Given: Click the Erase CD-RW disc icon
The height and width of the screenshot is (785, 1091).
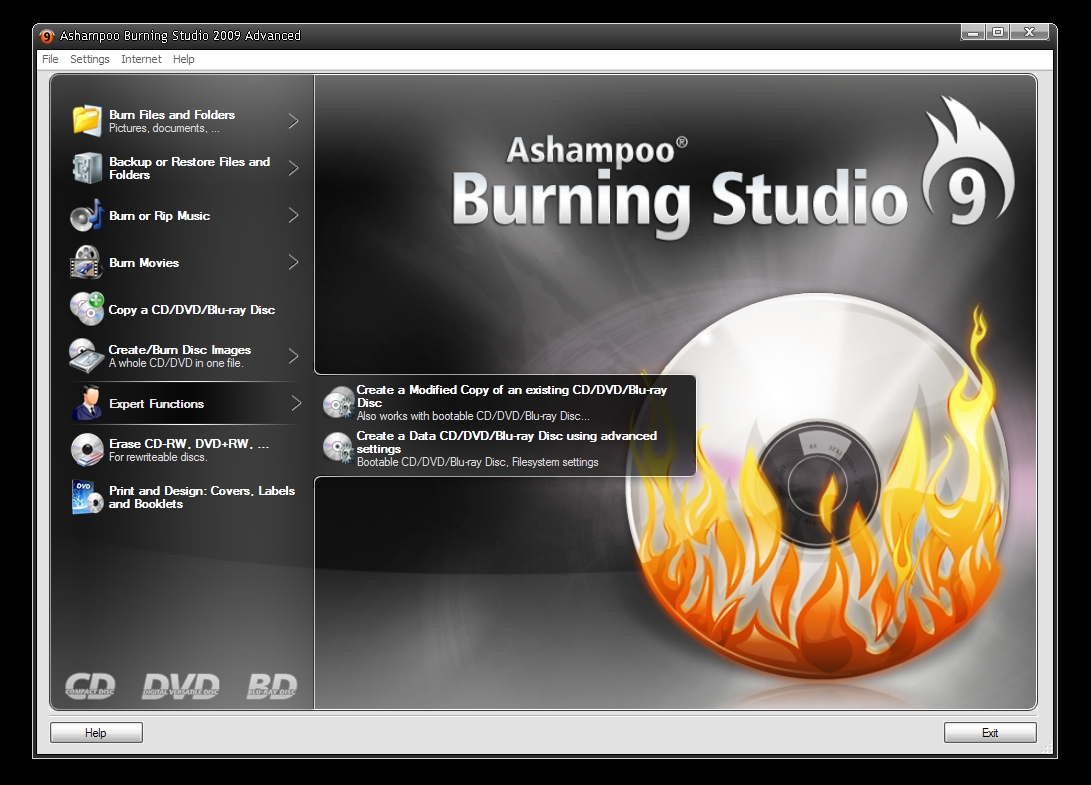Looking at the screenshot, I should coord(87,450).
